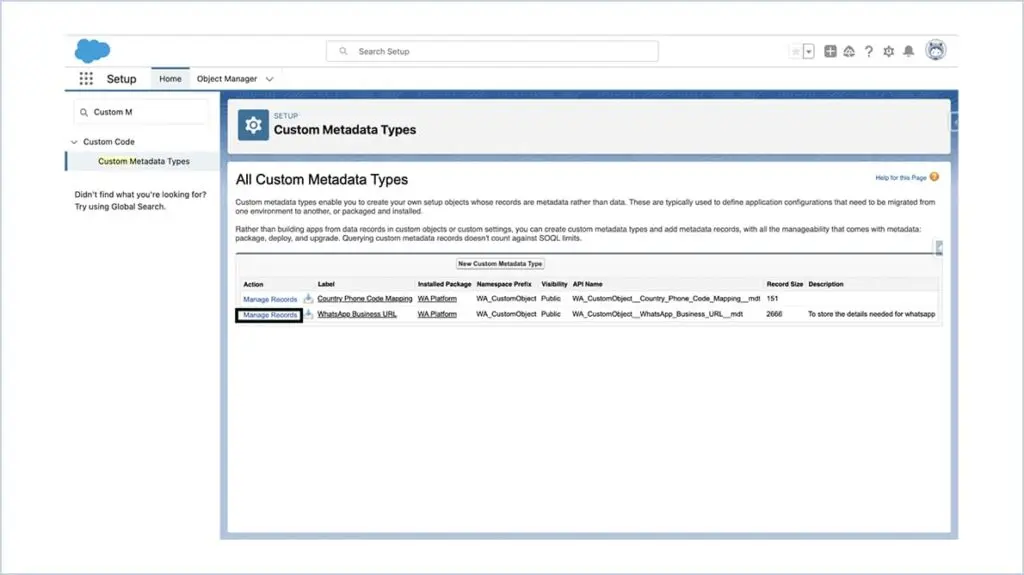Viewport: 1024px width, 575px height.
Task: Click the Salesforce cloud logo
Action: click(x=92, y=50)
